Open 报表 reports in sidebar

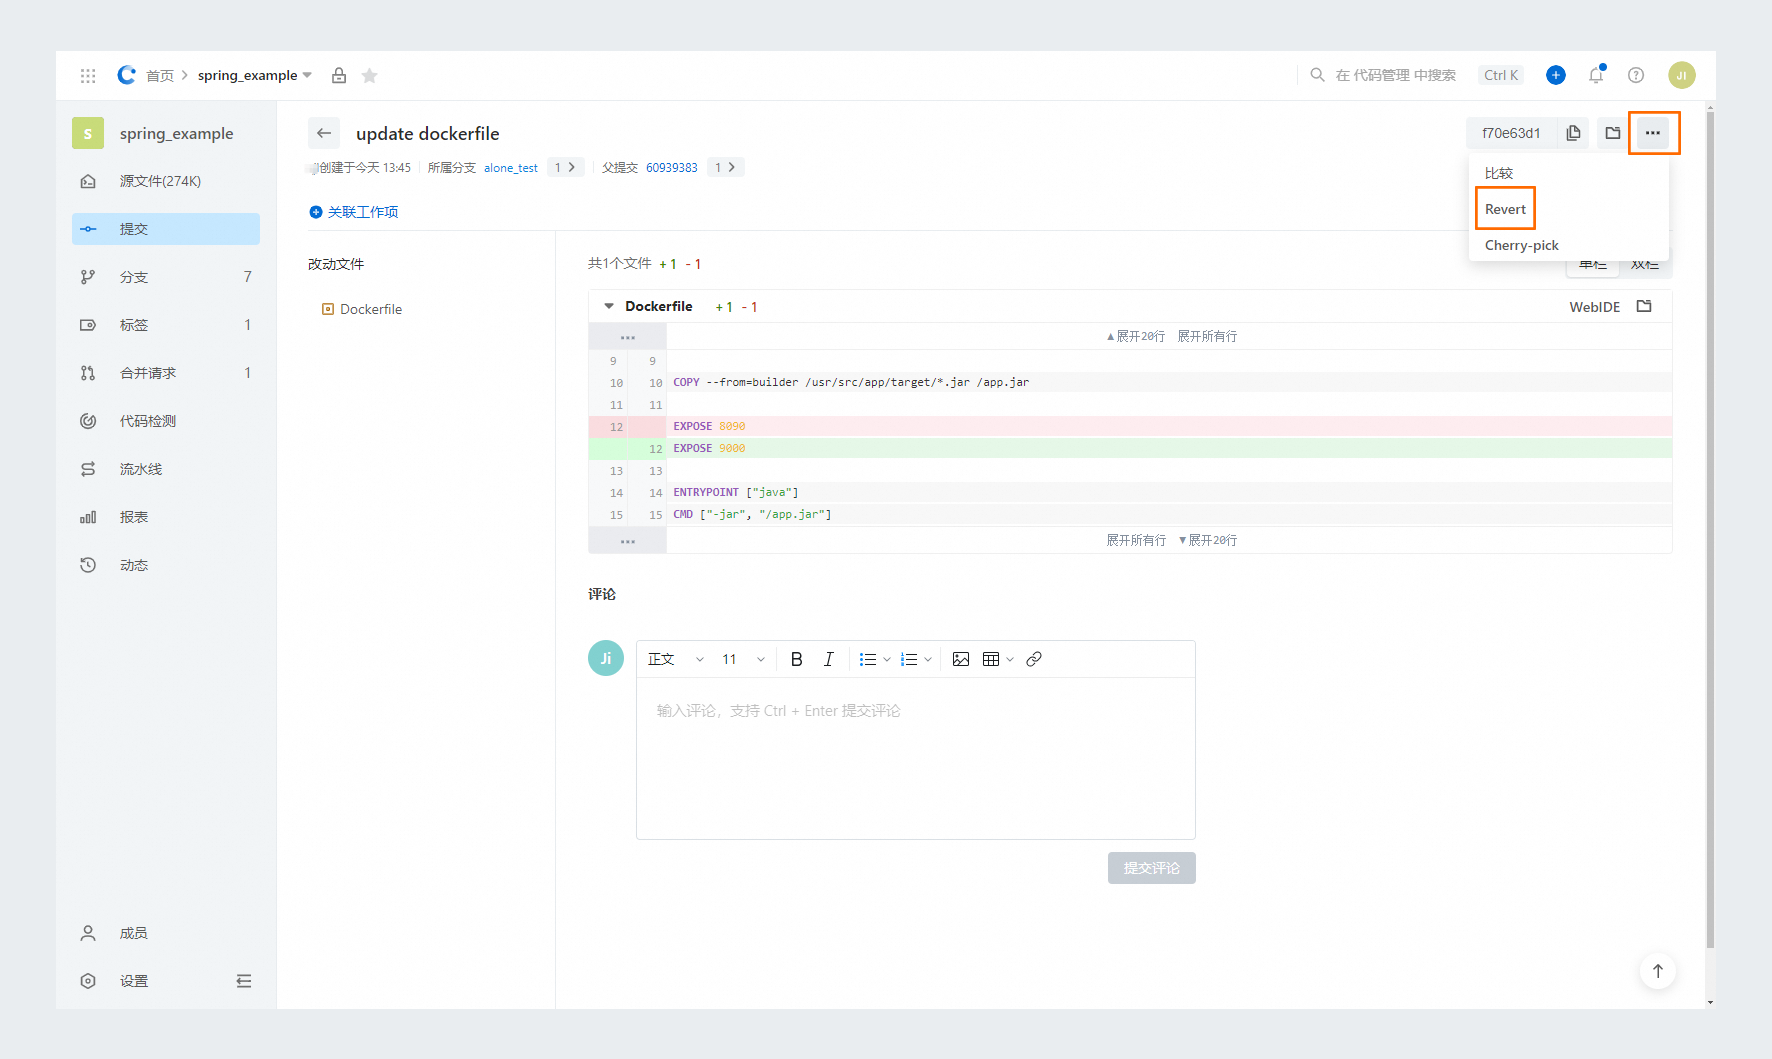click(166, 517)
